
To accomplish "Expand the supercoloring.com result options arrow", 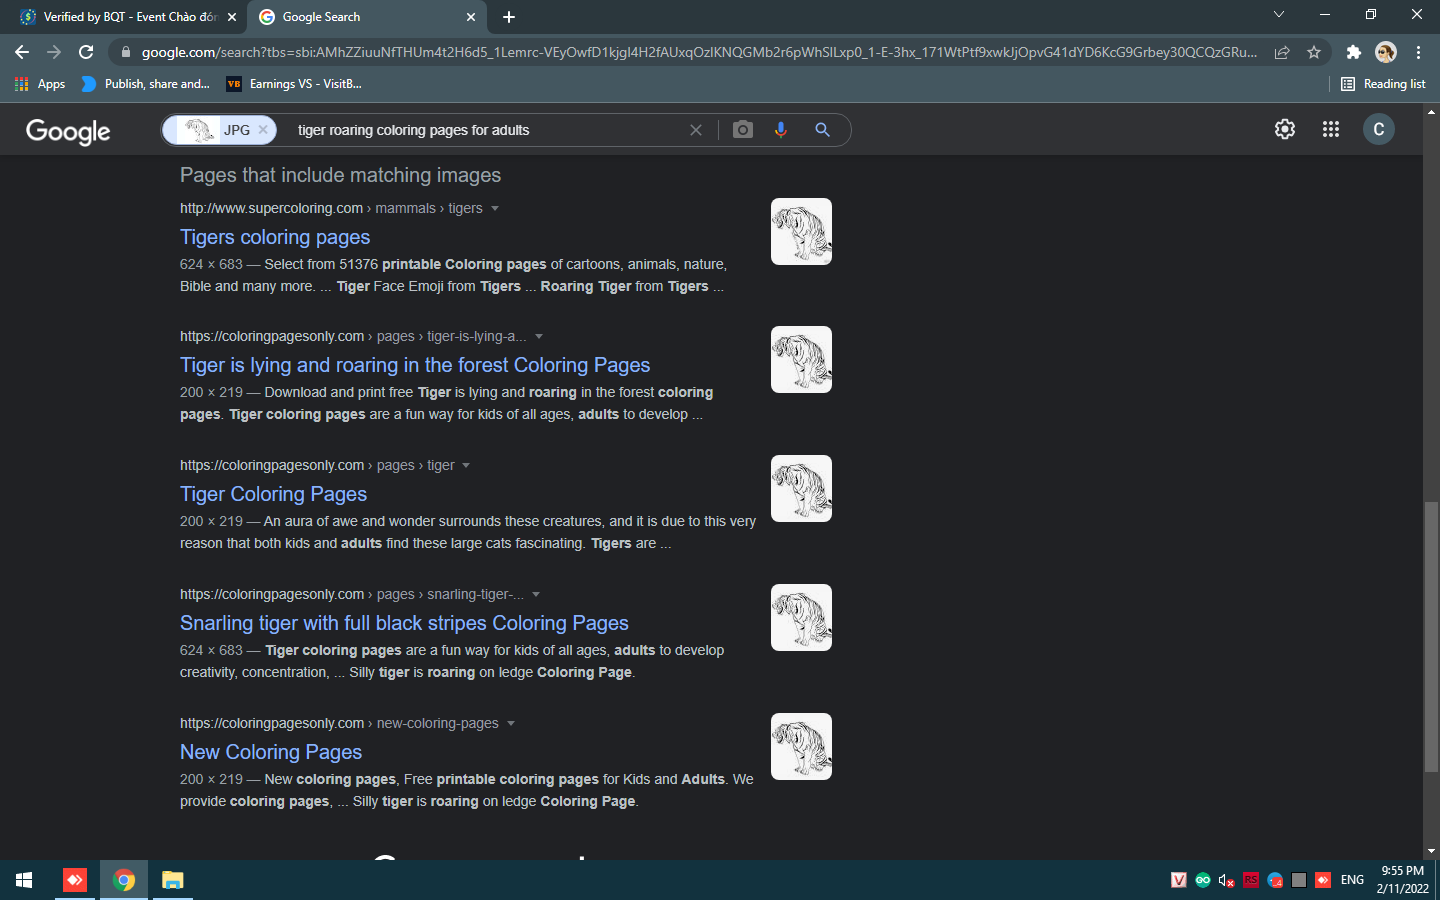I will (495, 209).
